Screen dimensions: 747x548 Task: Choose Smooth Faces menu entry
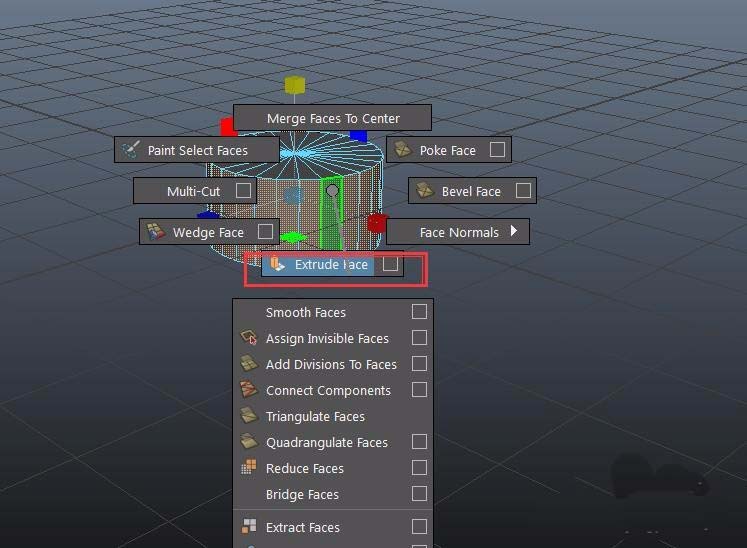[x=333, y=312]
